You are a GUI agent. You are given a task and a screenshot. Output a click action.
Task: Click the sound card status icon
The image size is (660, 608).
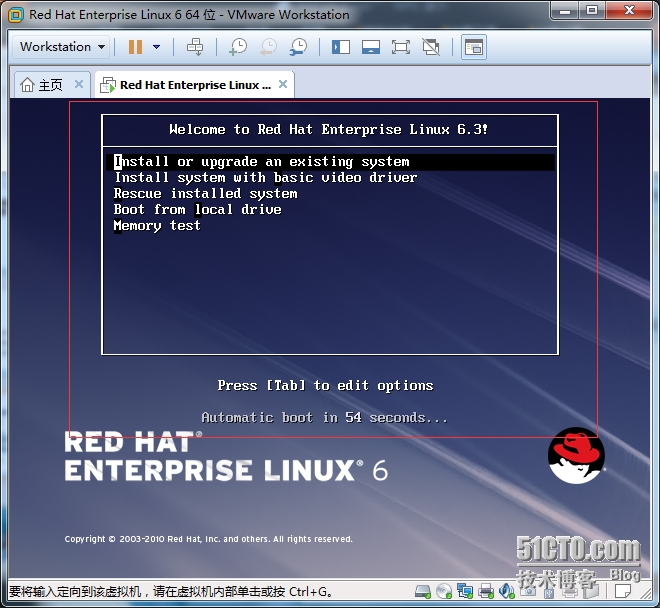pyautogui.click(x=507, y=592)
